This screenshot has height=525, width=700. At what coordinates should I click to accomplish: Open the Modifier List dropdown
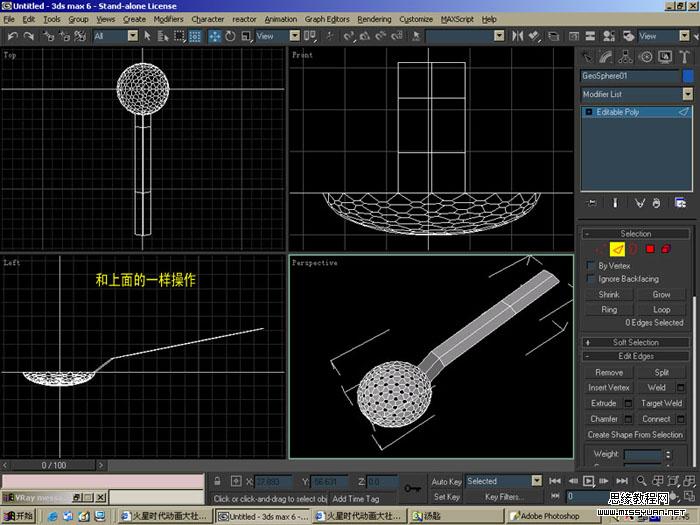click(x=687, y=94)
